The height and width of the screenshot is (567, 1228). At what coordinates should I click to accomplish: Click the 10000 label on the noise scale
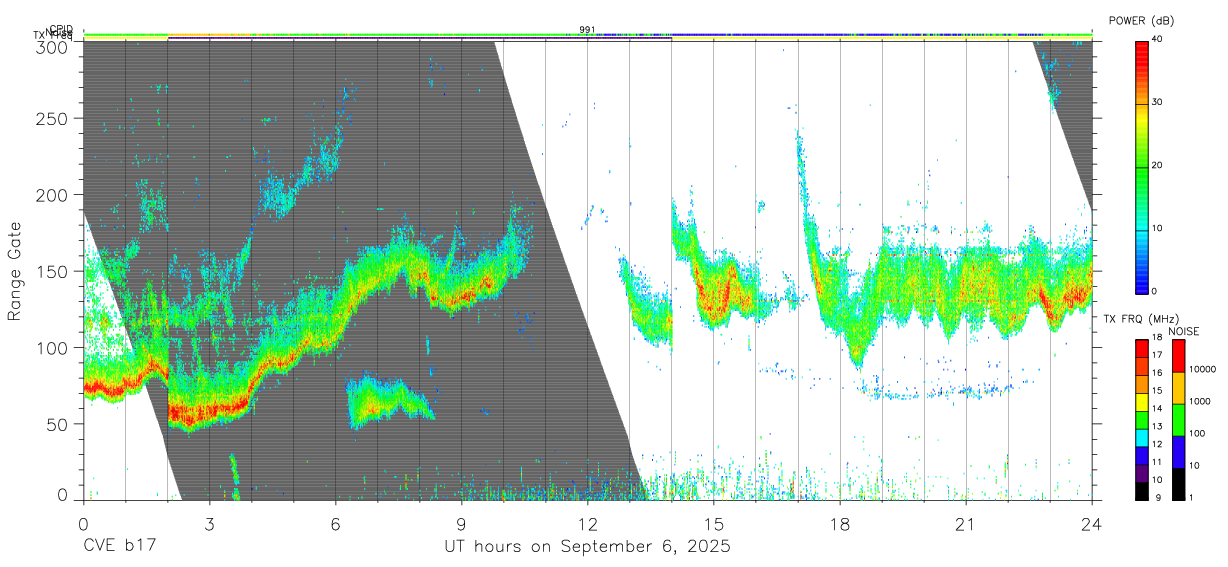coord(1203,369)
